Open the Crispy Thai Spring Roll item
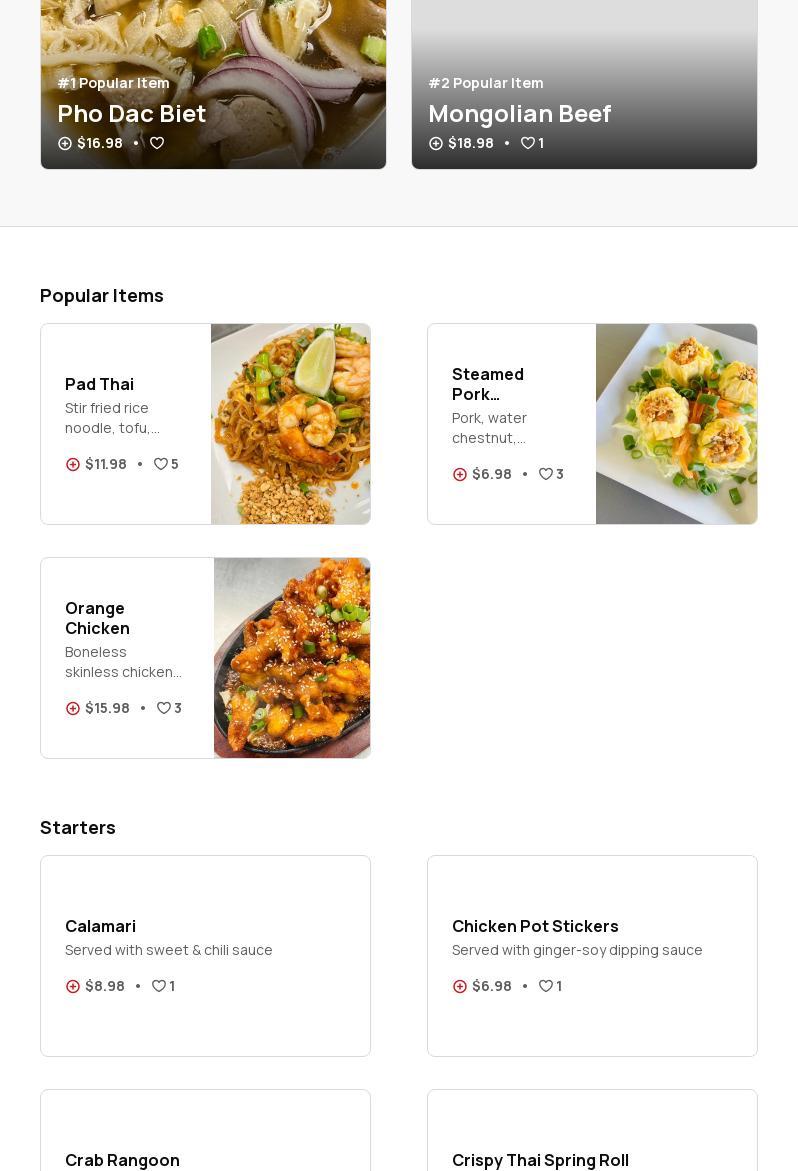Image resolution: width=798 pixels, height=1171 pixels. (x=540, y=1160)
